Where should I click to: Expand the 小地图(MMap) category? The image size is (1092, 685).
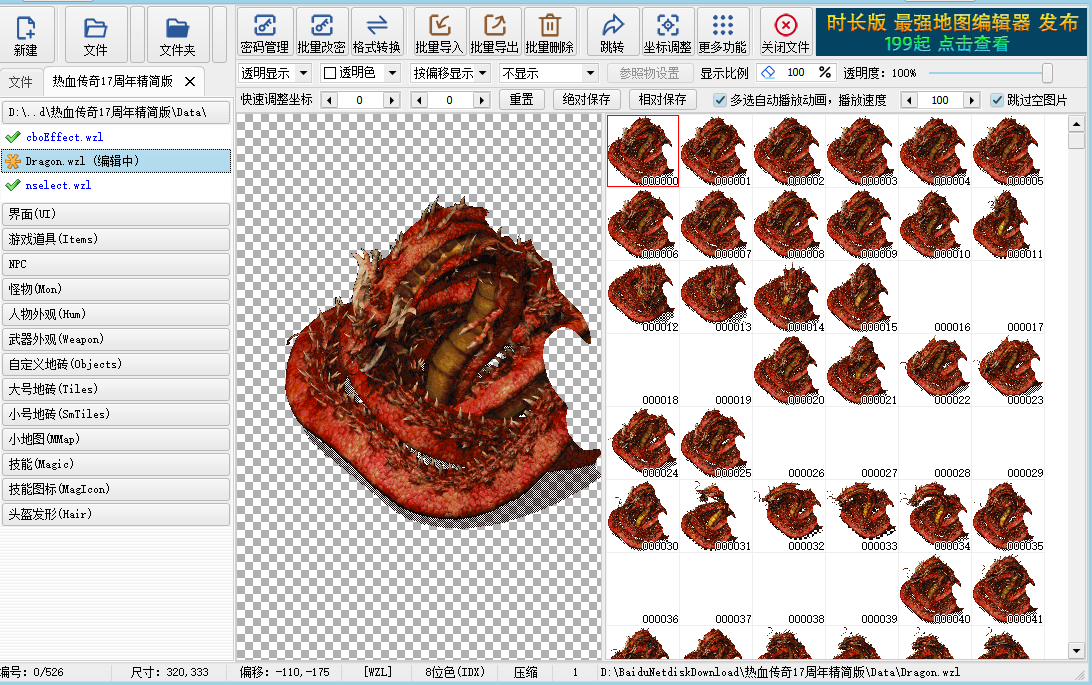click(x=116, y=439)
